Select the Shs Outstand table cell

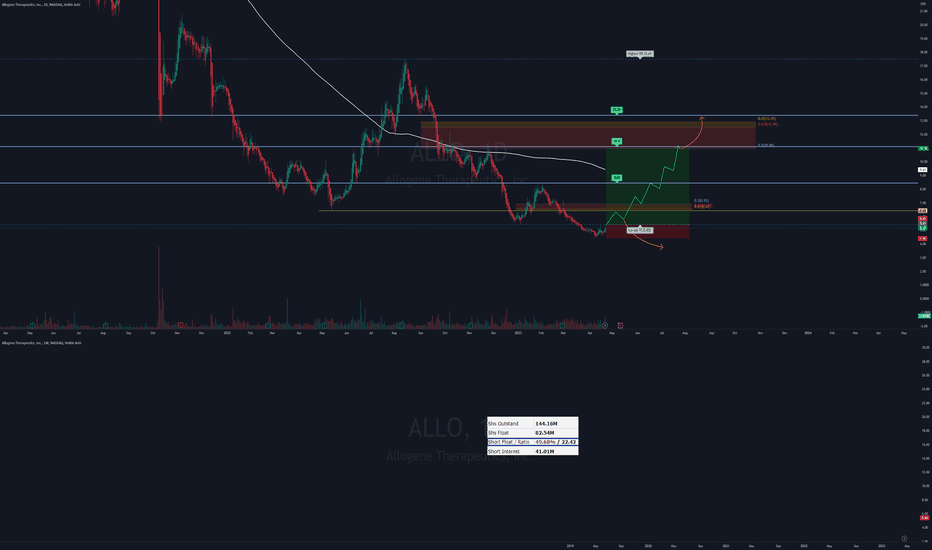[510, 424]
